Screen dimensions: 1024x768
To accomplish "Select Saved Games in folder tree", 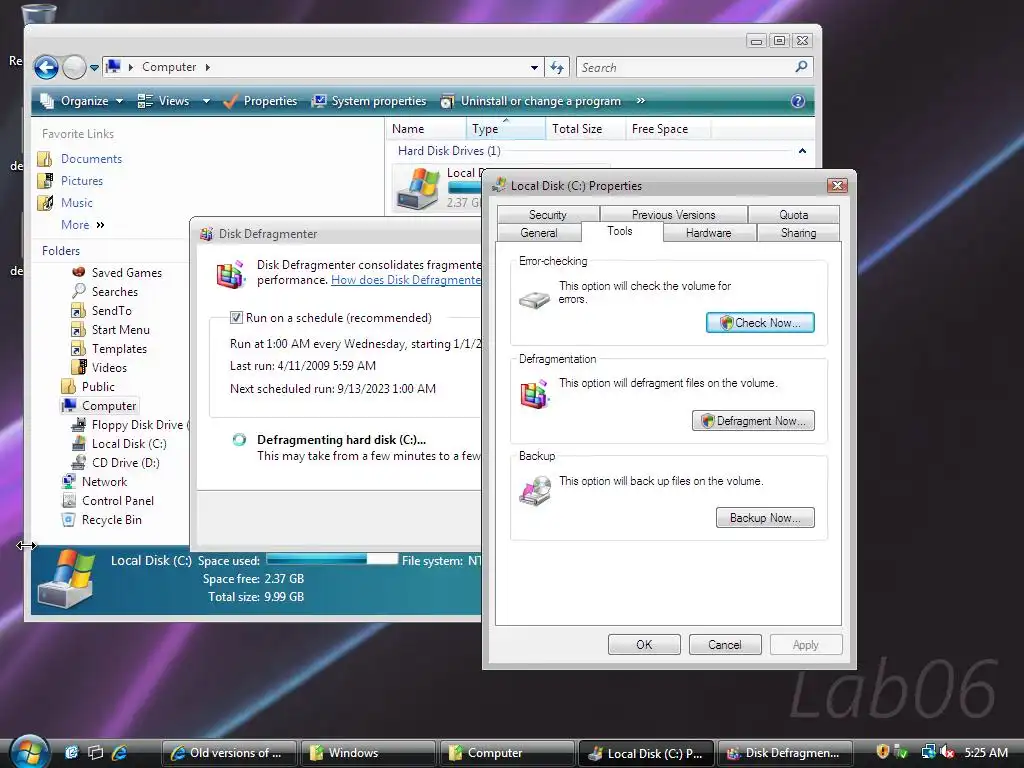I will [x=127, y=273].
